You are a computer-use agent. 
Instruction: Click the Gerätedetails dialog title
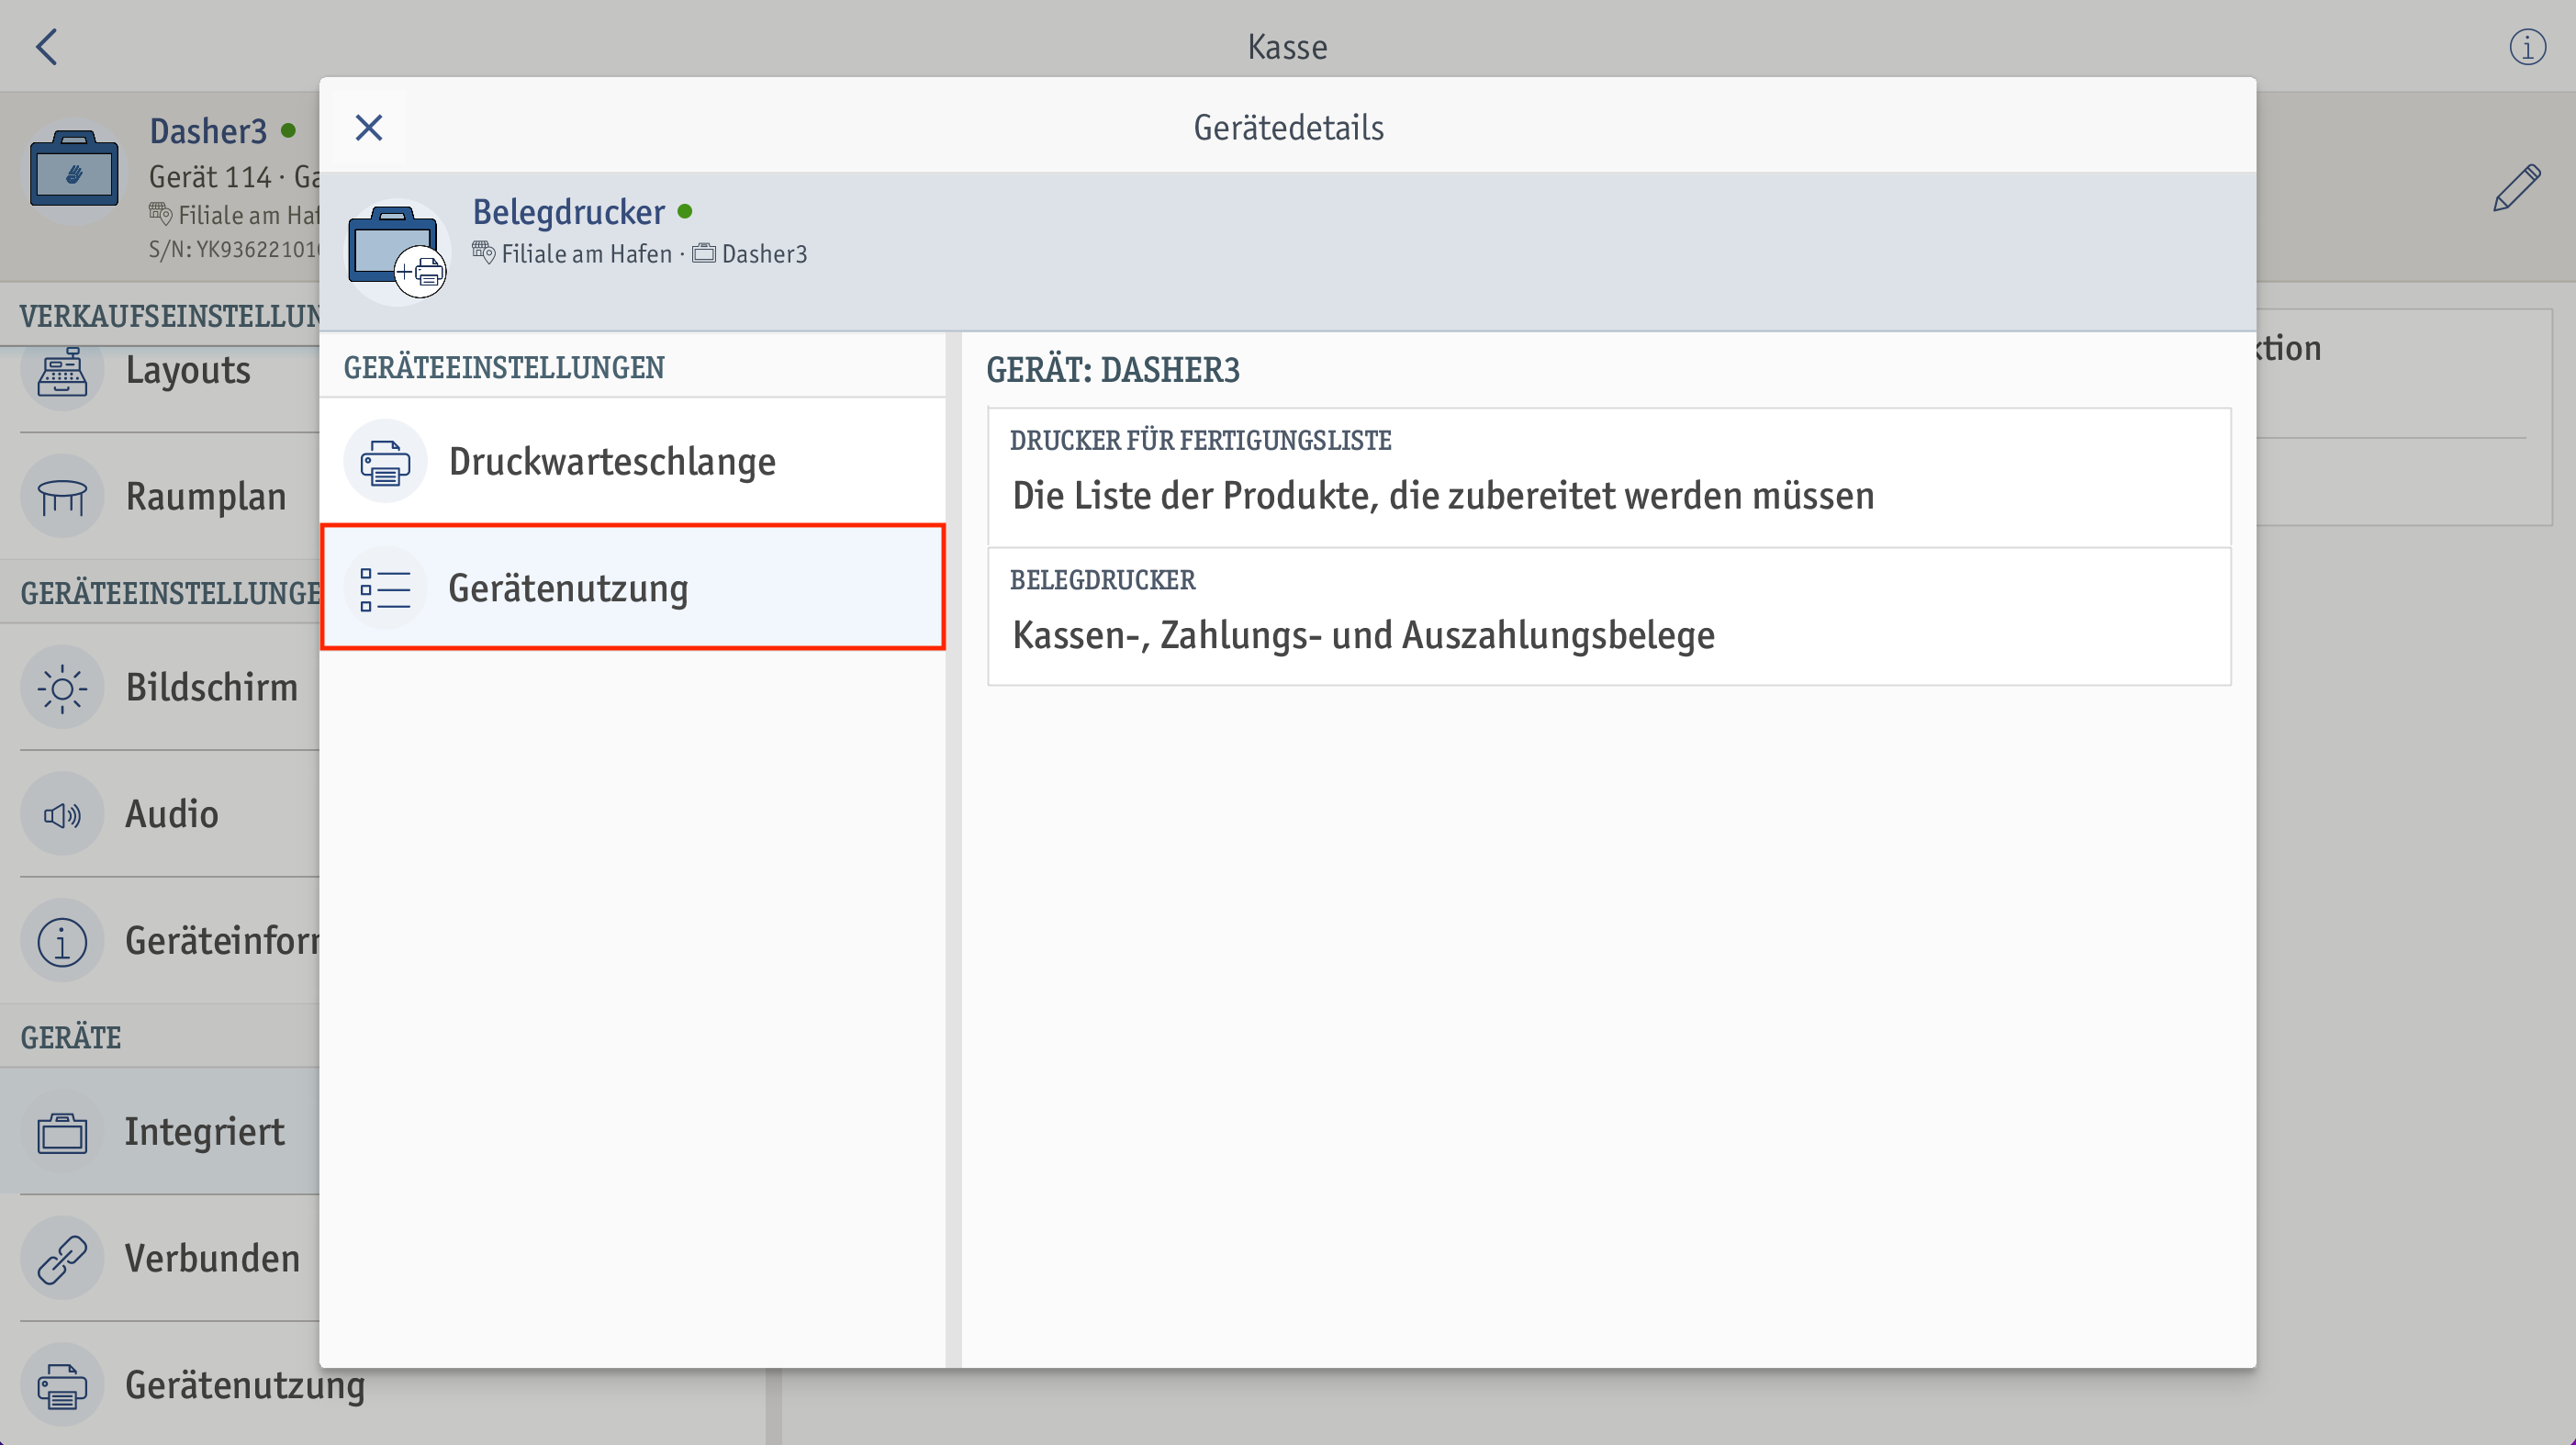[x=1288, y=128]
